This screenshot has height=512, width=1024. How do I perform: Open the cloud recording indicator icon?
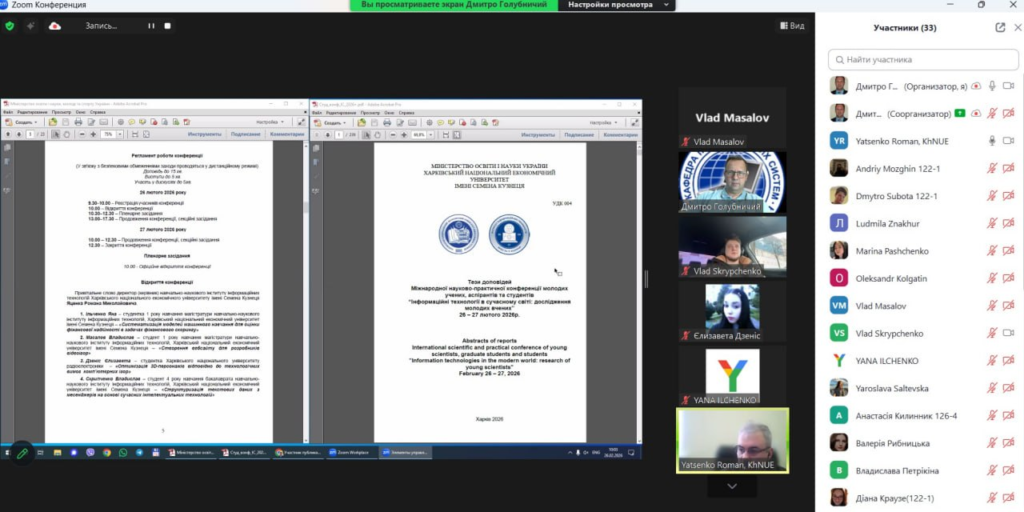coord(54,26)
